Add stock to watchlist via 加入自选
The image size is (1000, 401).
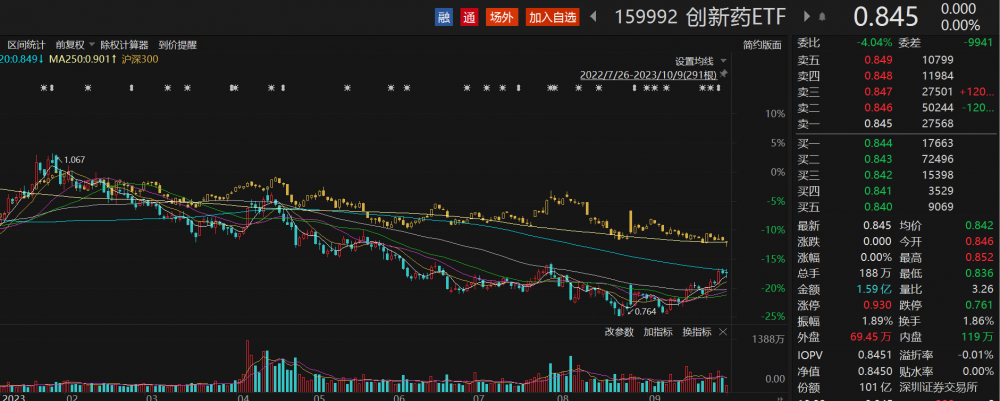552,17
